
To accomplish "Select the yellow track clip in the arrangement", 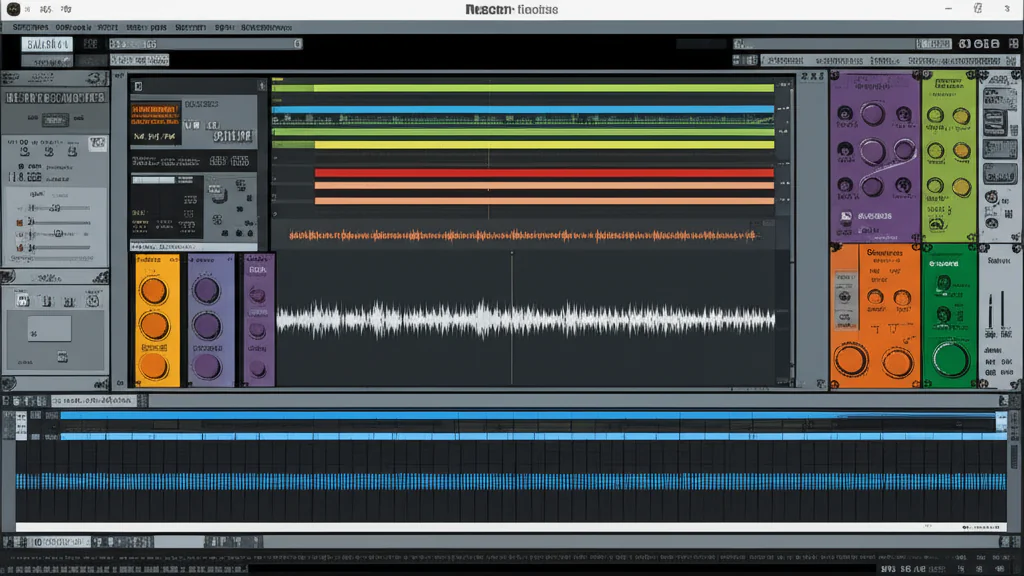I will tap(544, 144).
